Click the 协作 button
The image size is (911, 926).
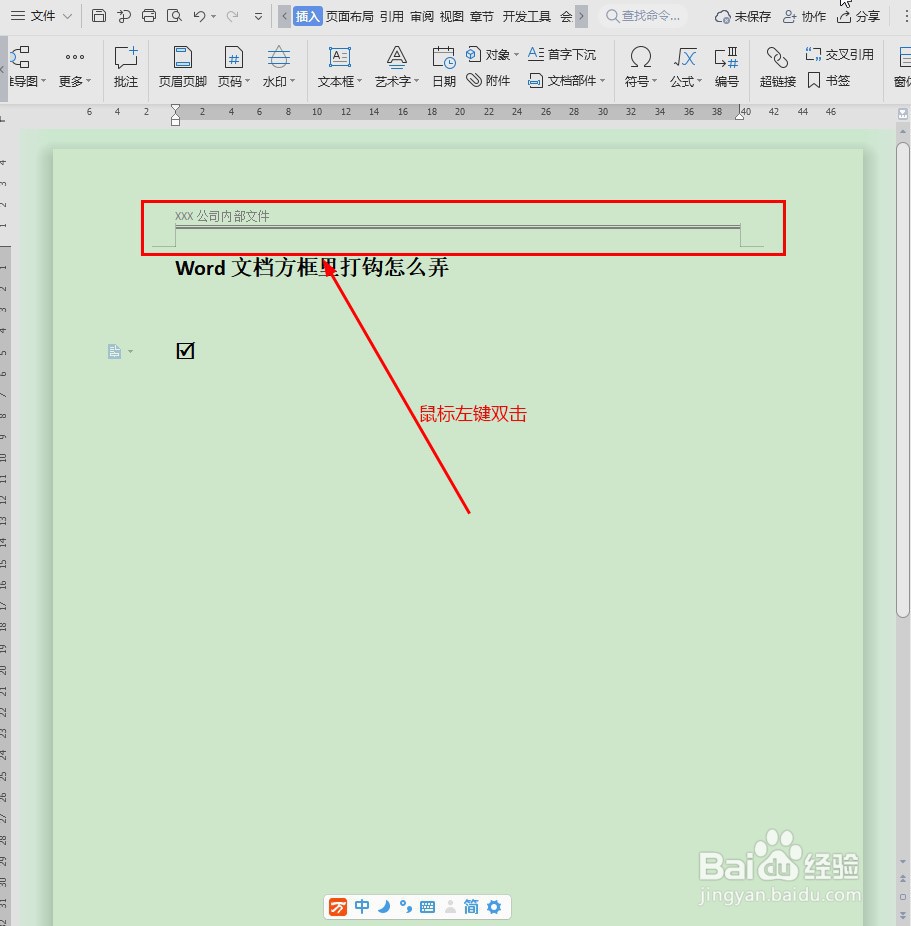point(804,17)
